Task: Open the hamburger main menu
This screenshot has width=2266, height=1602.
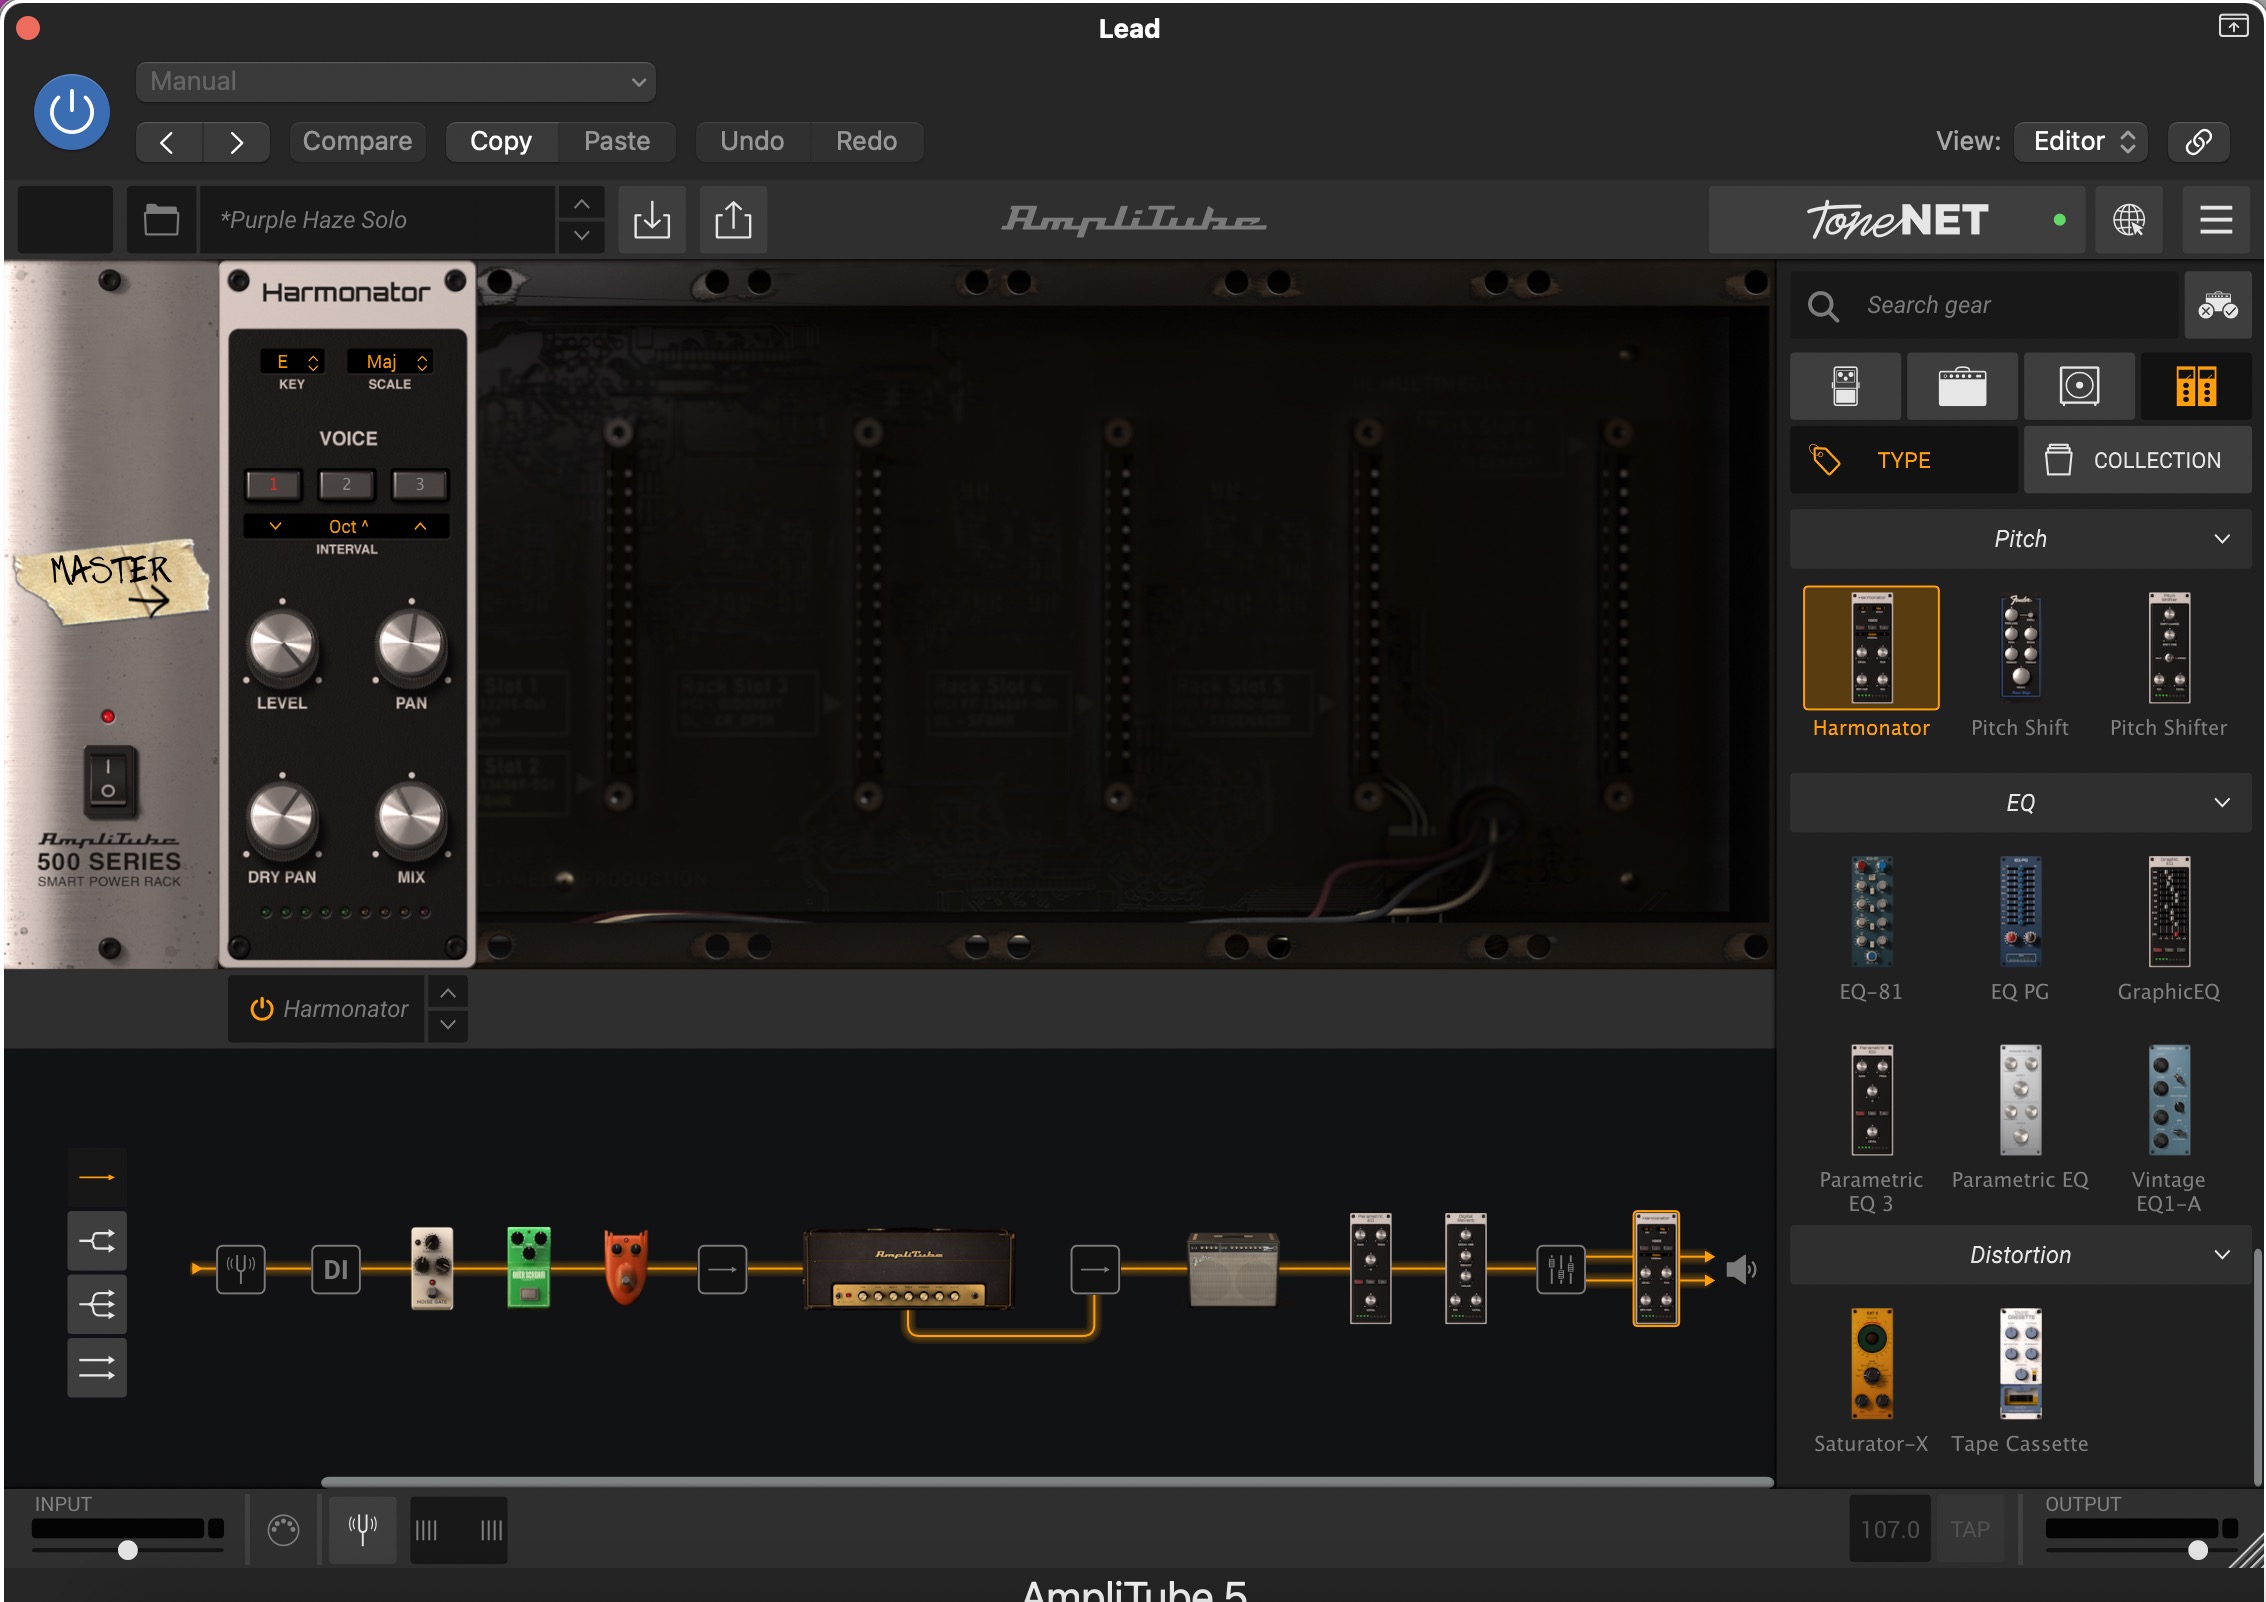Action: [x=2216, y=220]
